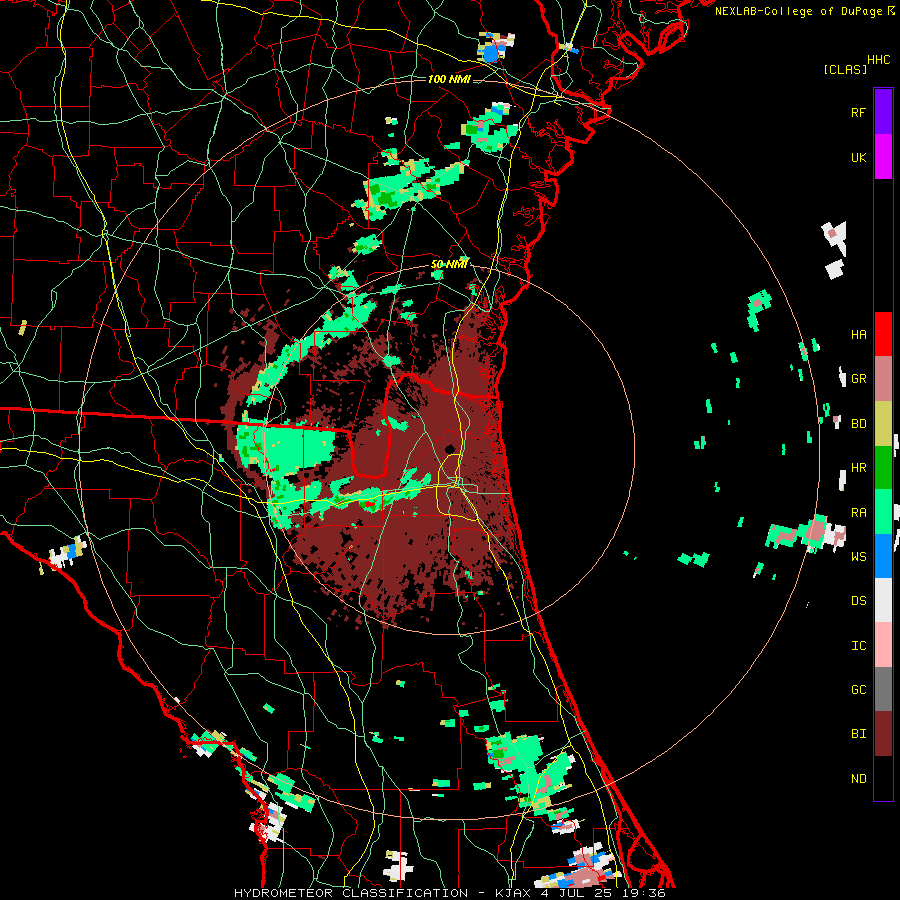Click the gray GC ground clutter swatch
Viewport: 900px width, 900px height.
coord(883,689)
